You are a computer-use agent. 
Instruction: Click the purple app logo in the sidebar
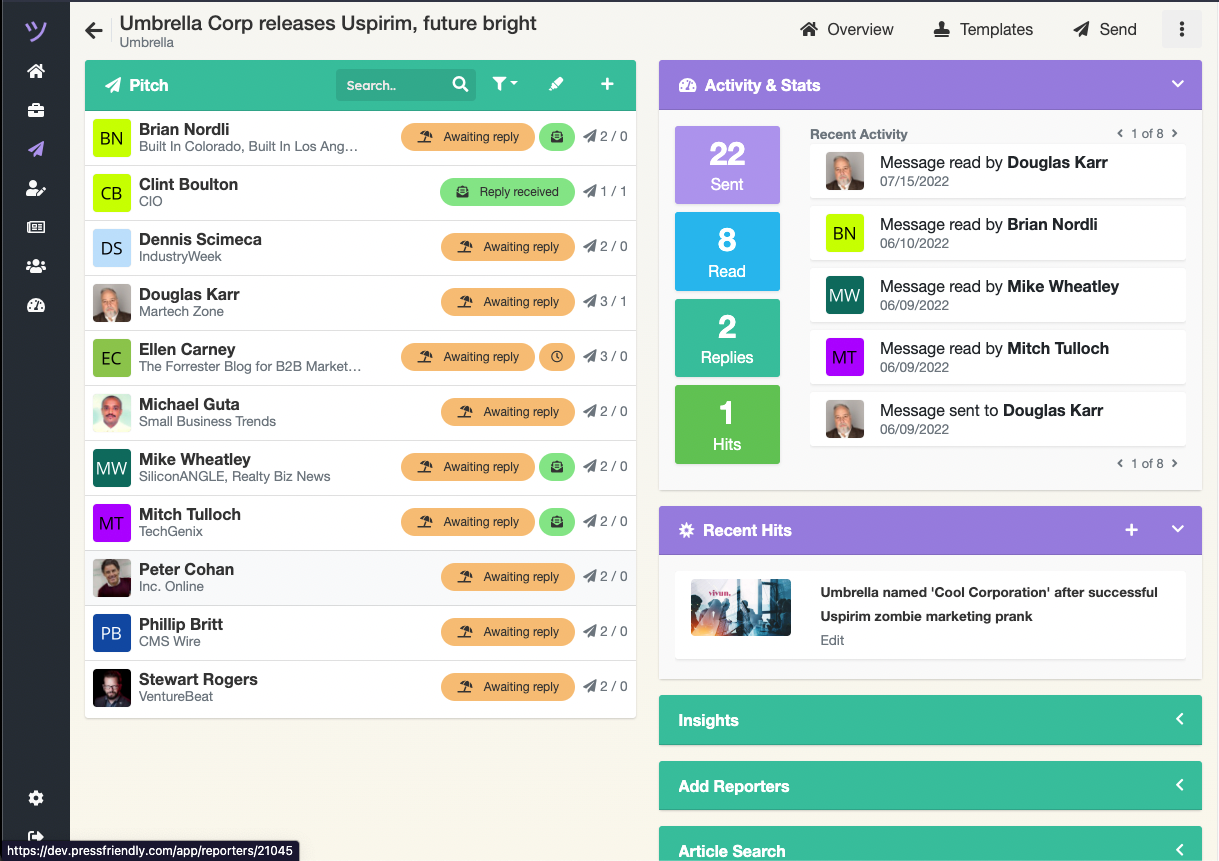click(x=36, y=30)
